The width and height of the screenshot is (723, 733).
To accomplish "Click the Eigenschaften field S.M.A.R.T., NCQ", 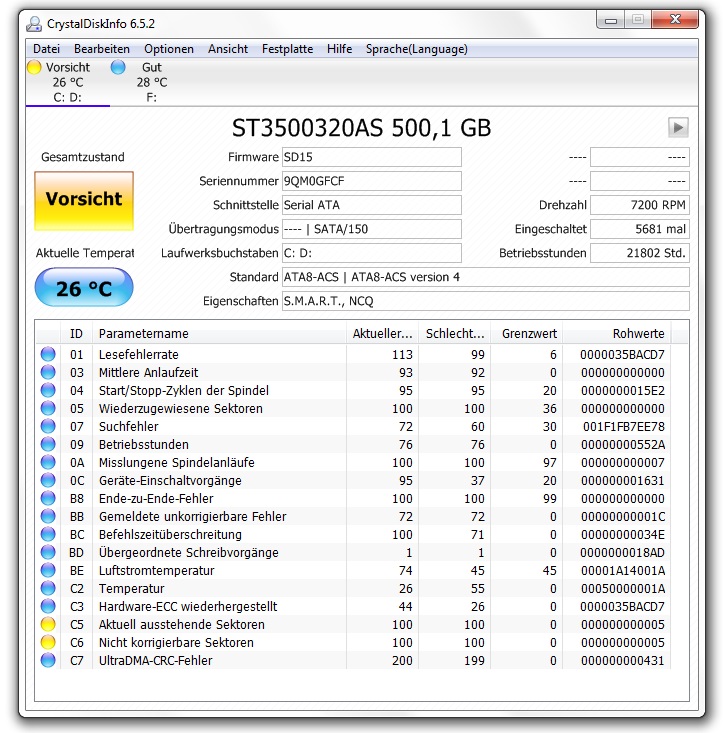I will click(x=486, y=301).
